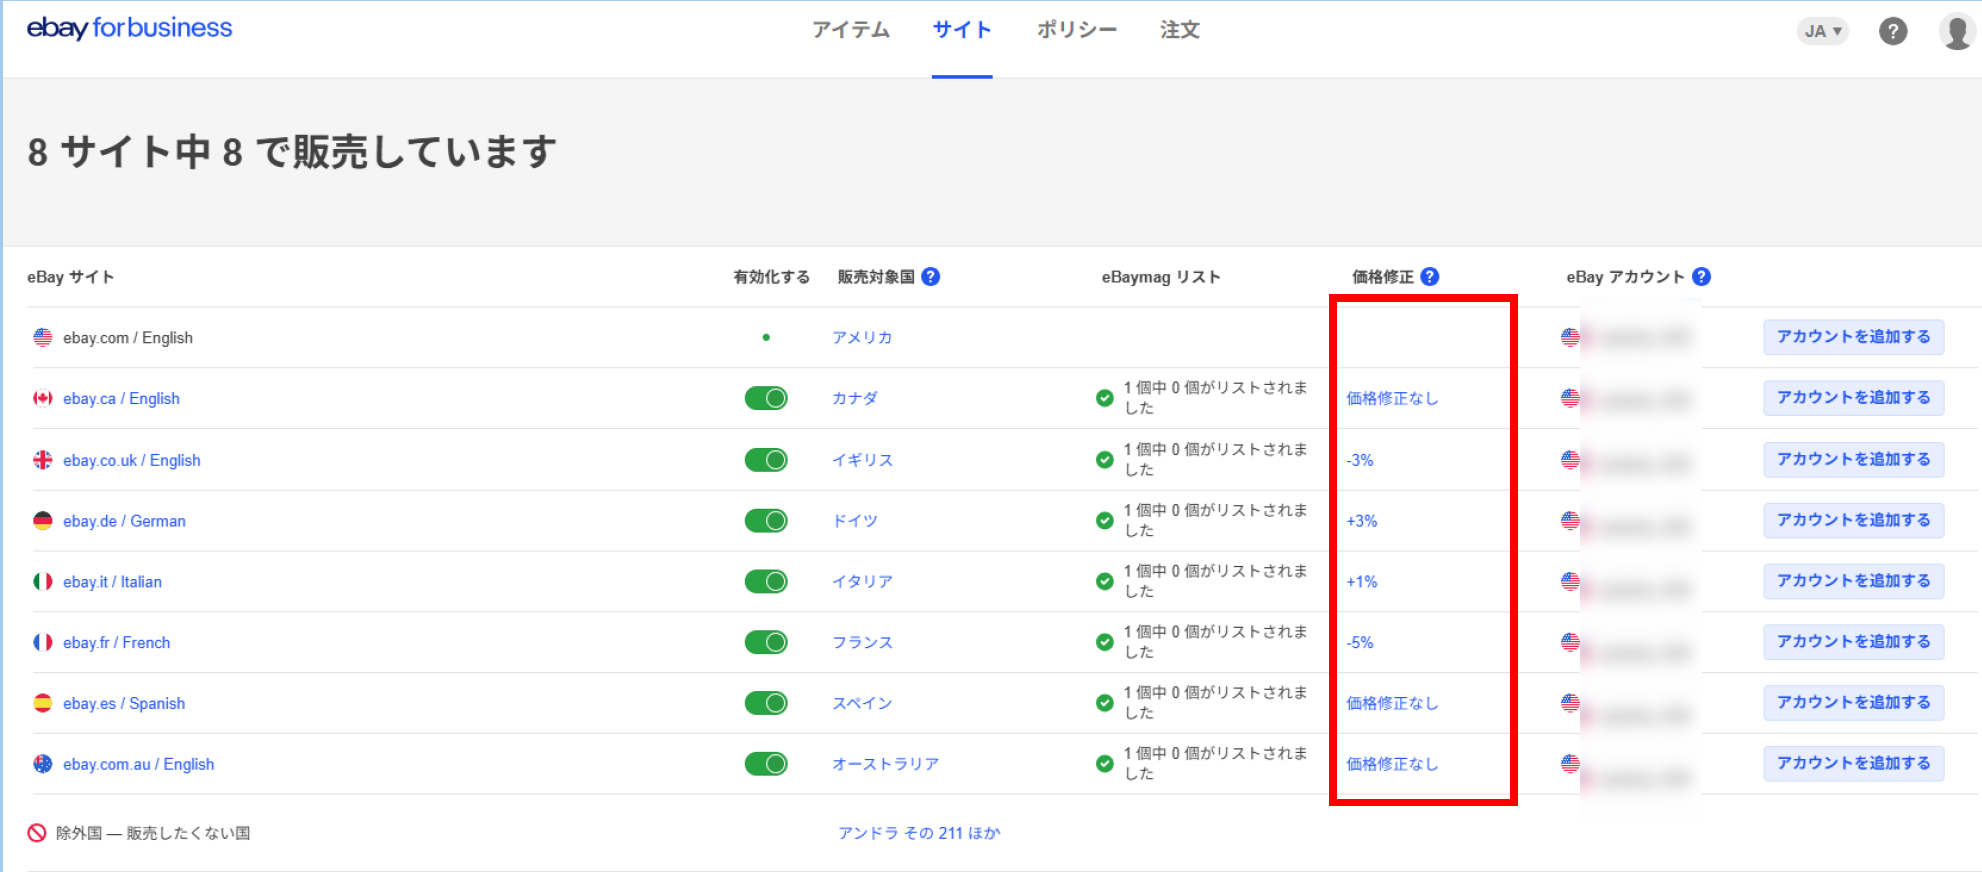This screenshot has width=1982, height=872.
Task: Go to the 注文 tab
Action: [1179, 30]
